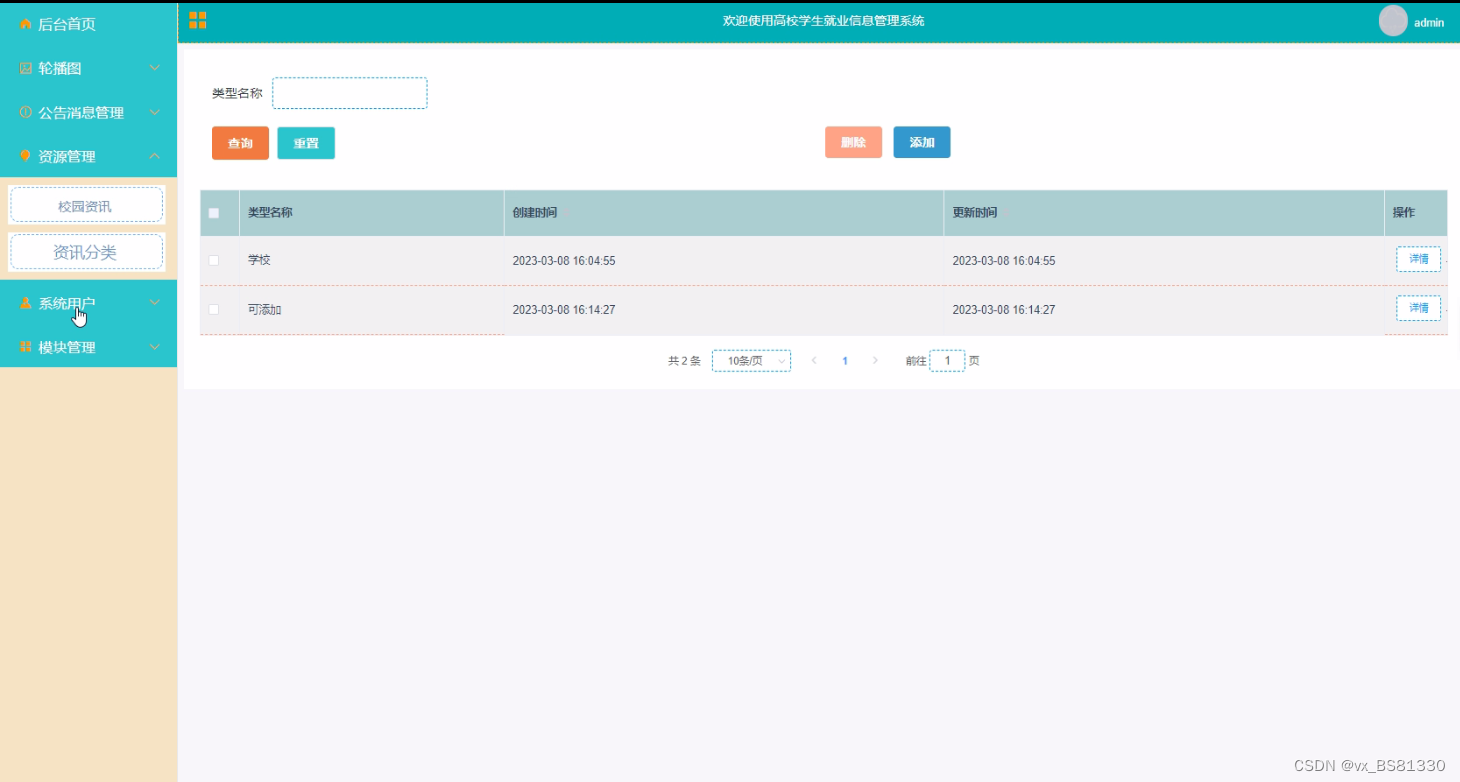Click the 前往 page number input
The width and height of the screenshot is (1460, 782).
tap(947, 361)
